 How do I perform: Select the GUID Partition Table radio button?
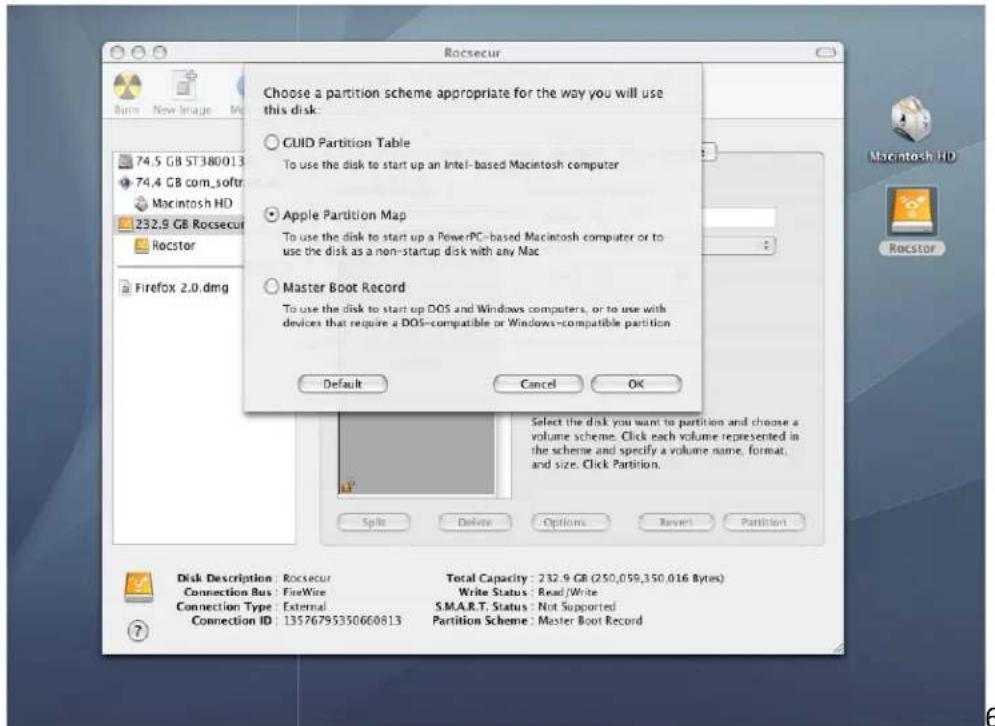(272, 143)
